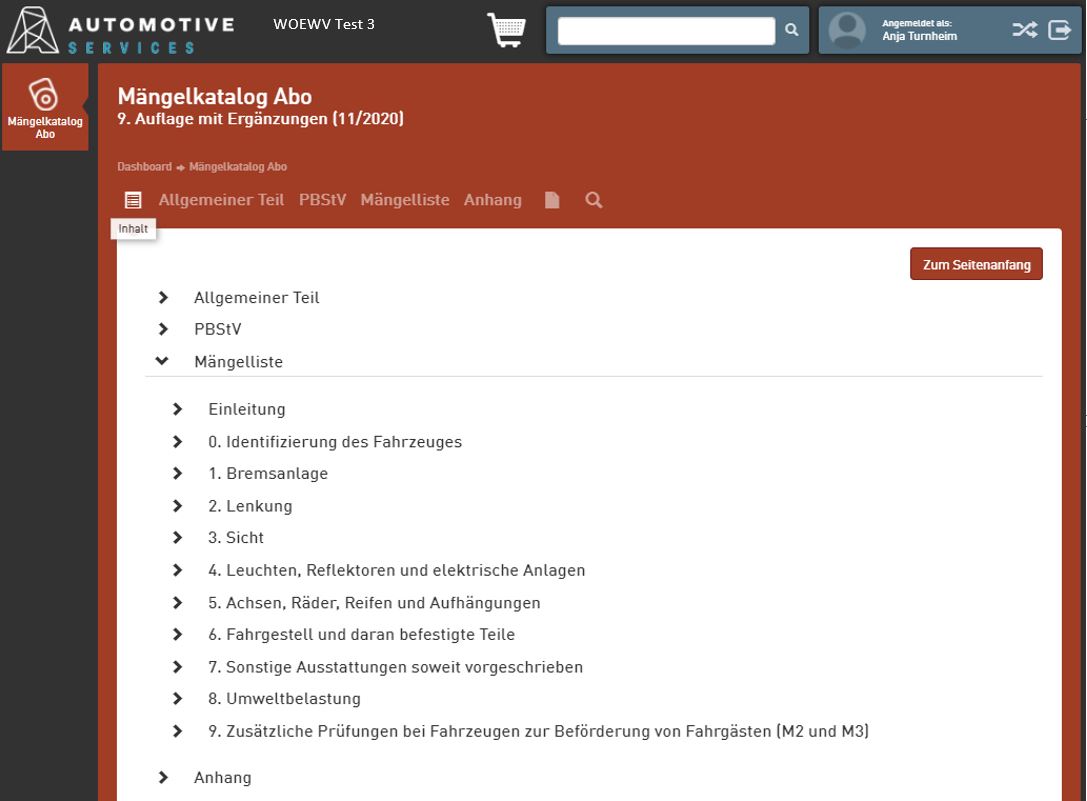The image size is (1087, 801).
Task: Click the shuffle switch-account icon
Action: click(1024, 30)
